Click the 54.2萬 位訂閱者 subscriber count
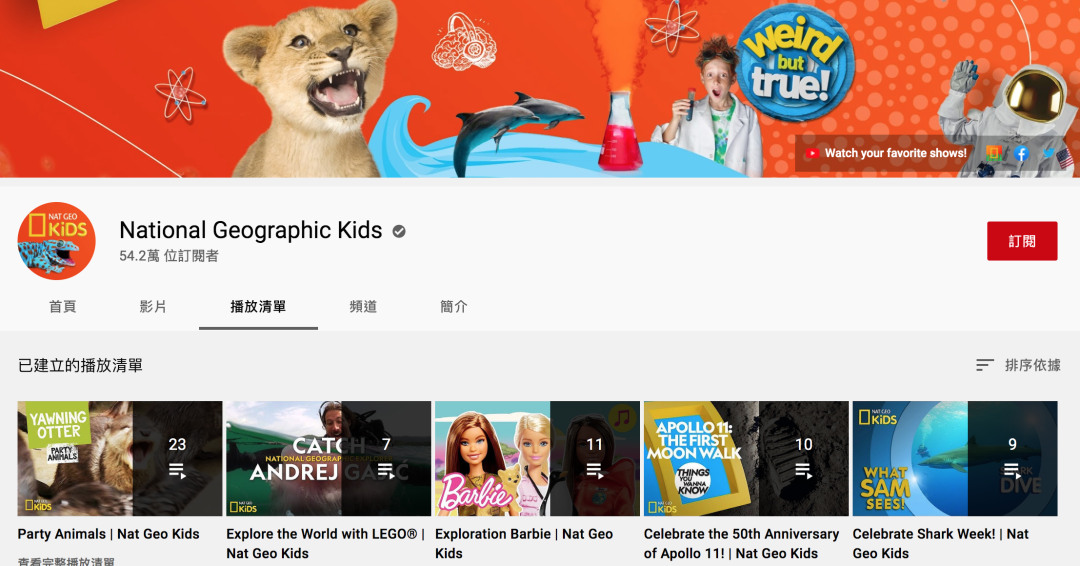Screen dimensions: 1080x566 tap(169, 256)
